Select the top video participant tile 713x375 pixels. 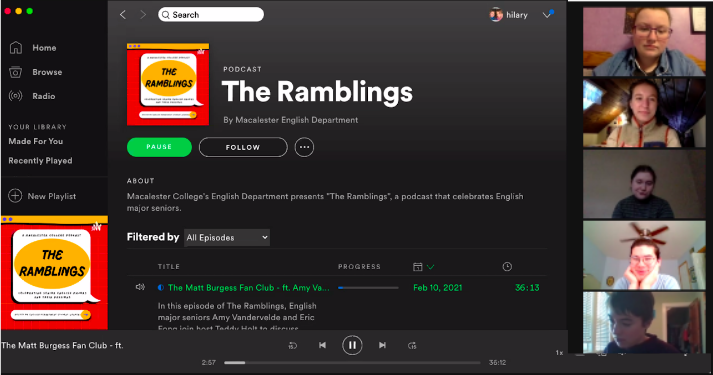pyautogui.click(x=644, y=41)
